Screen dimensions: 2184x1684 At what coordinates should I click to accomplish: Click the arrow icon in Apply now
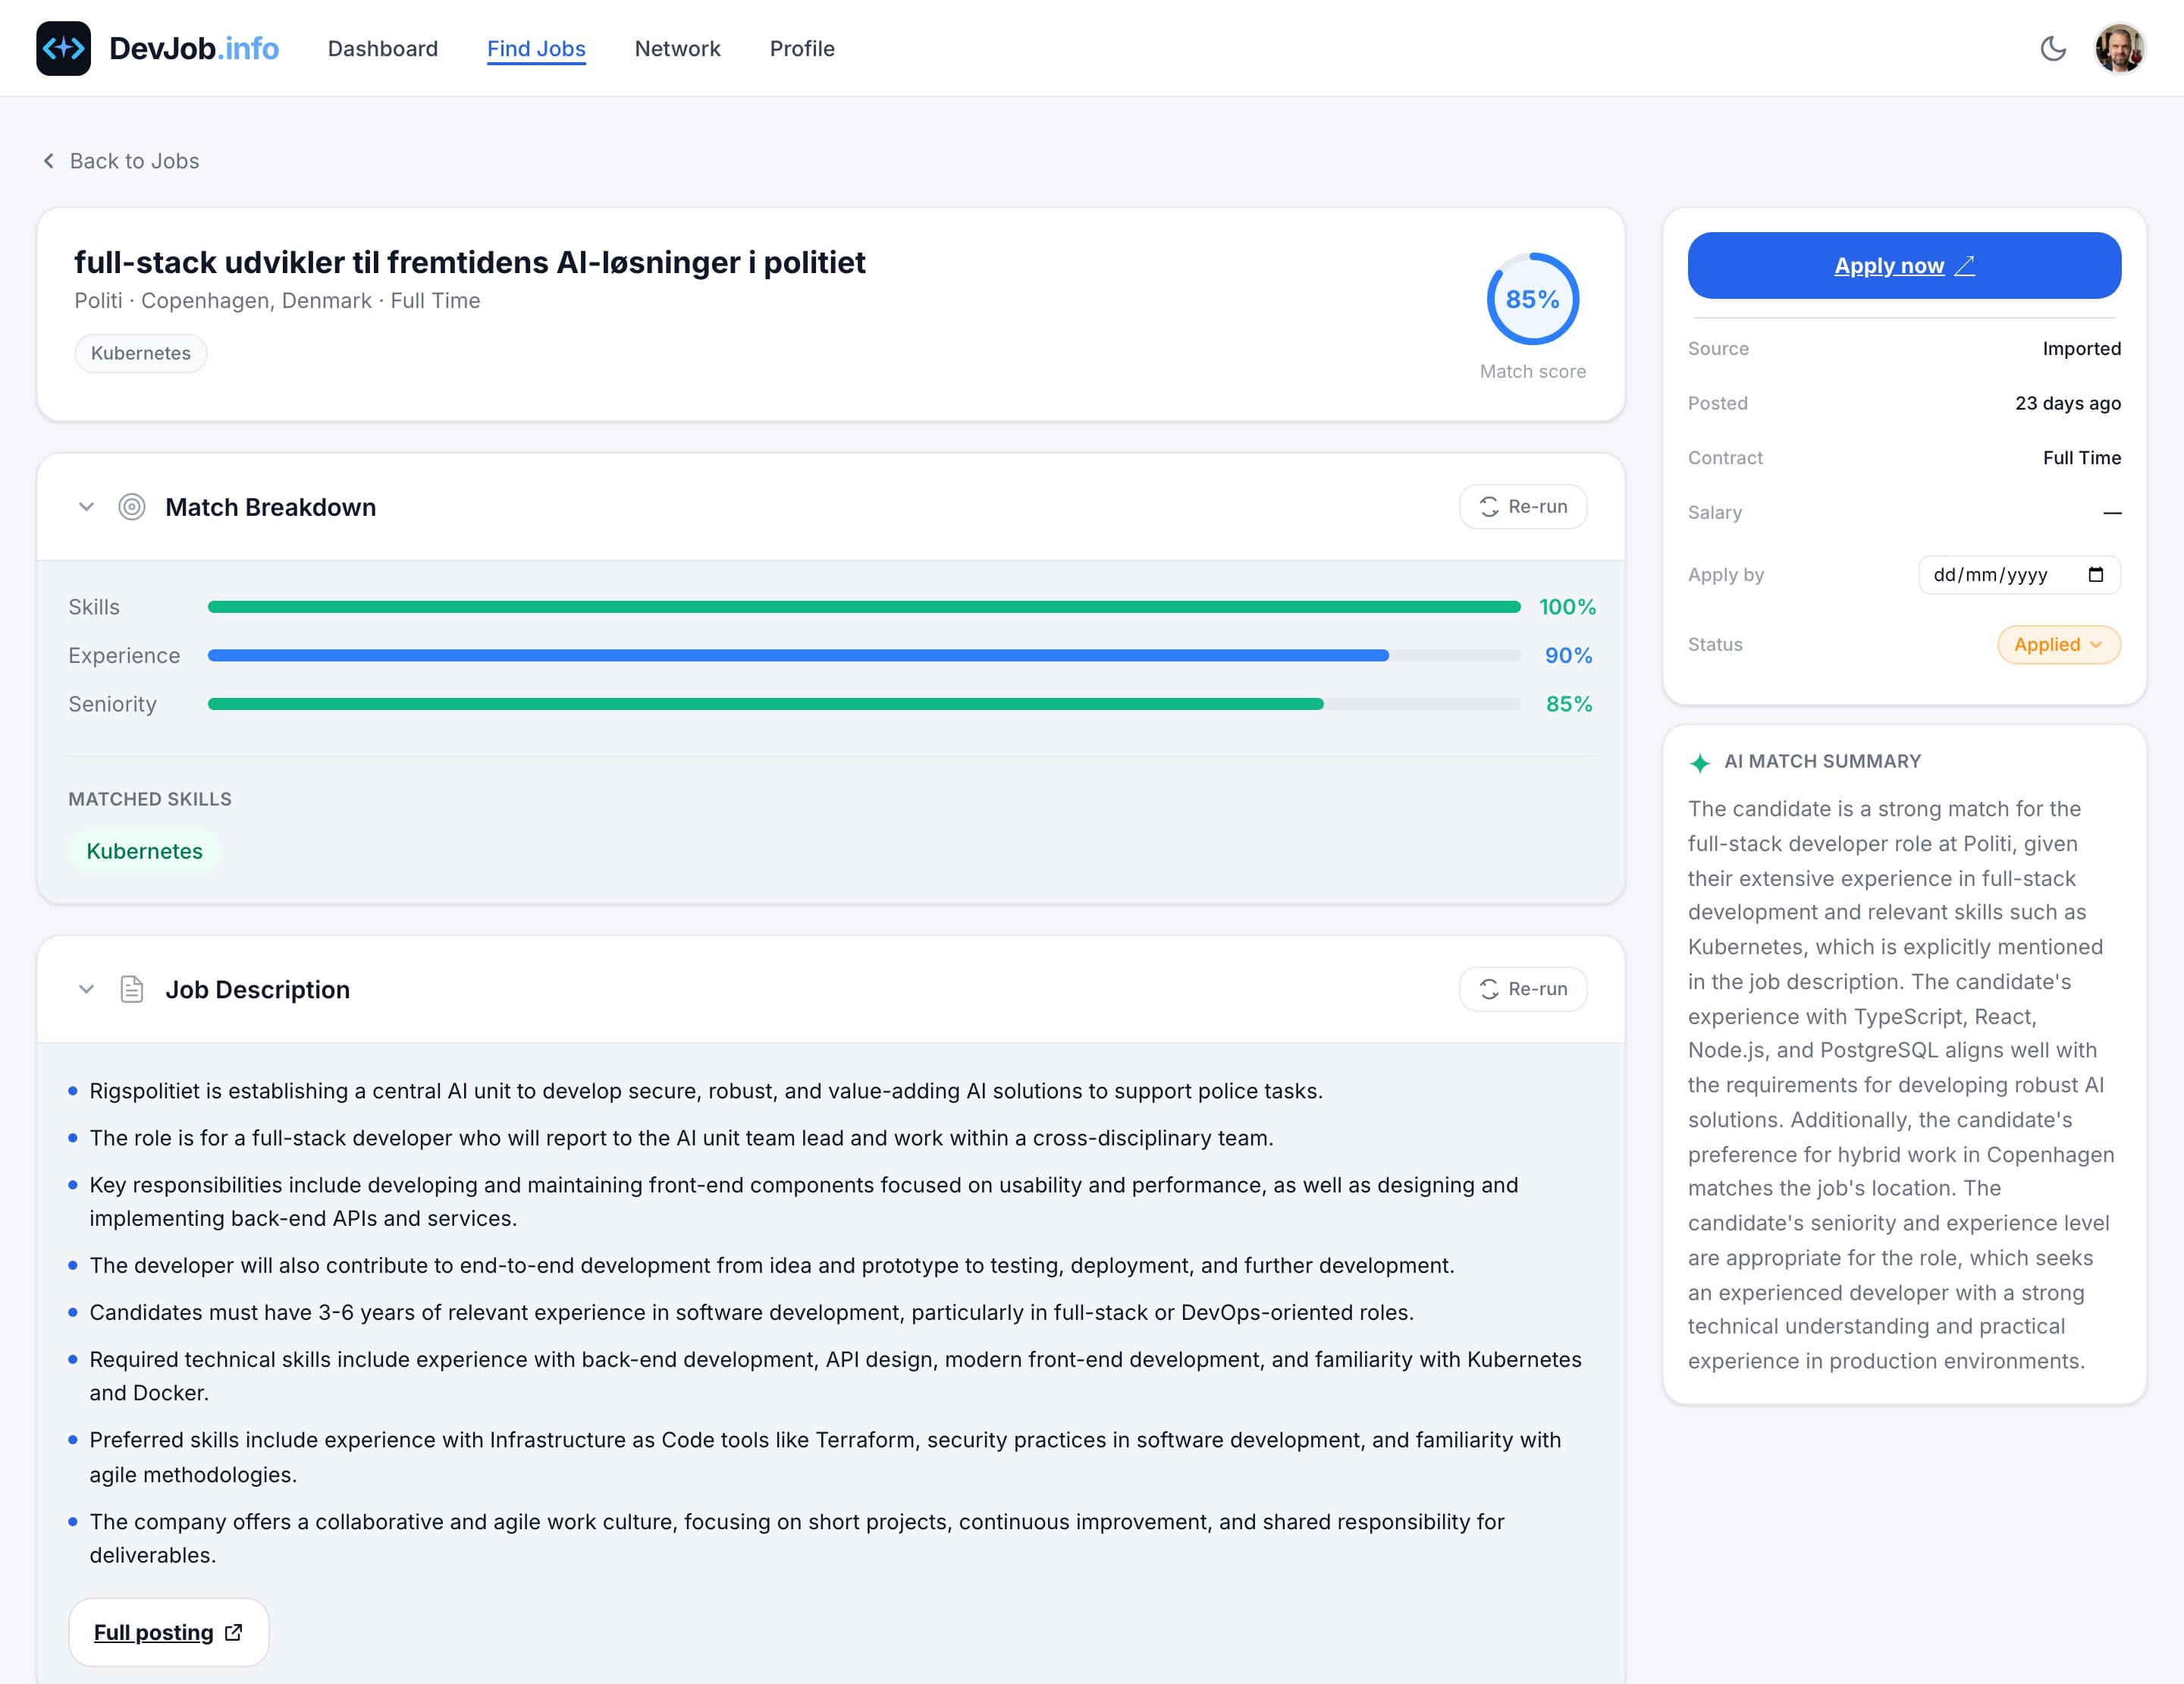[1965, 265]
